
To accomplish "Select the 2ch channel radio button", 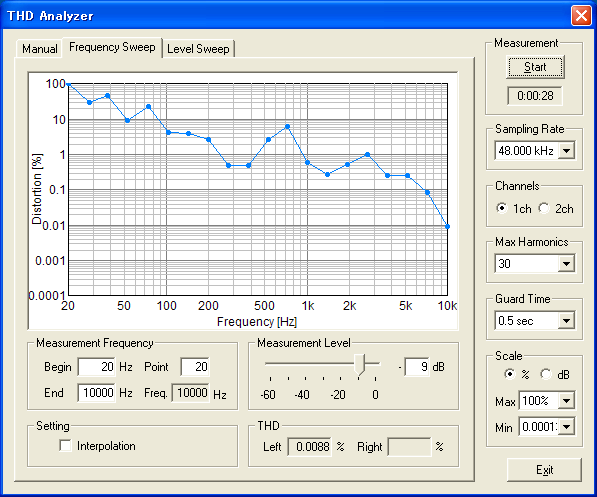I will click(544, 208).
